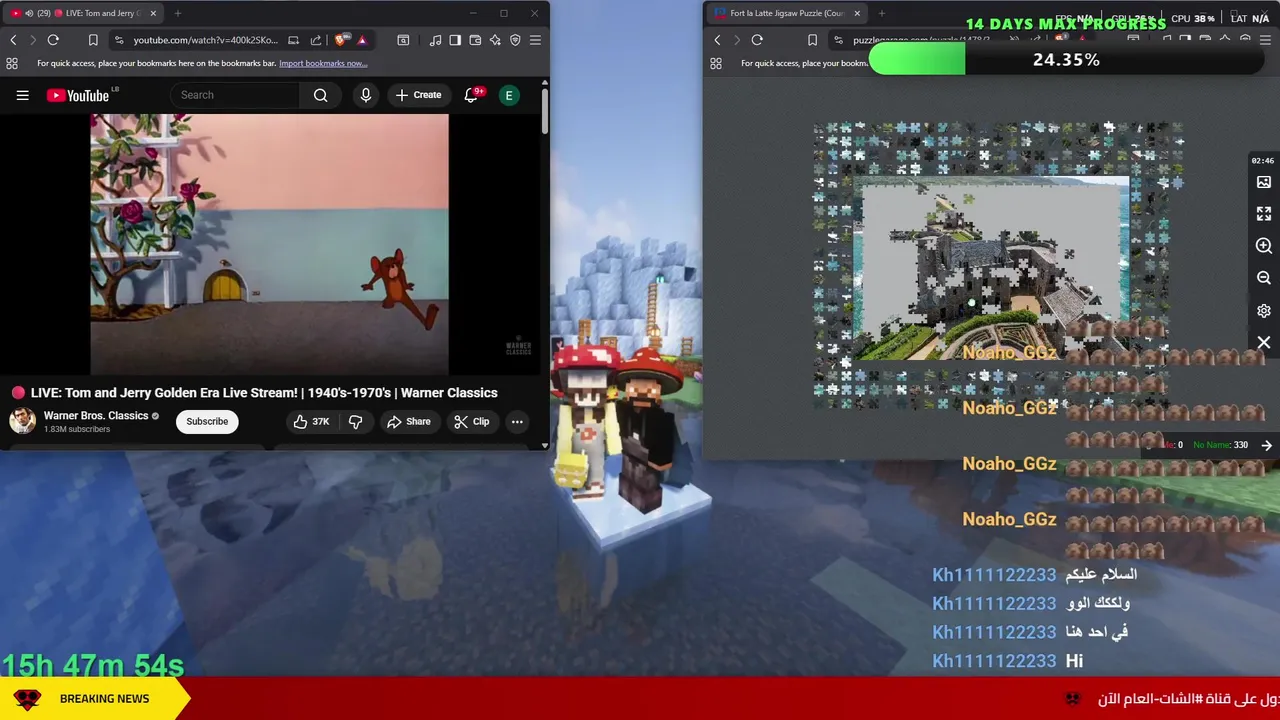This screenshot has height=720, width=1280.
Task: Share the Tom and Jerry live stream
Action: 408,421
